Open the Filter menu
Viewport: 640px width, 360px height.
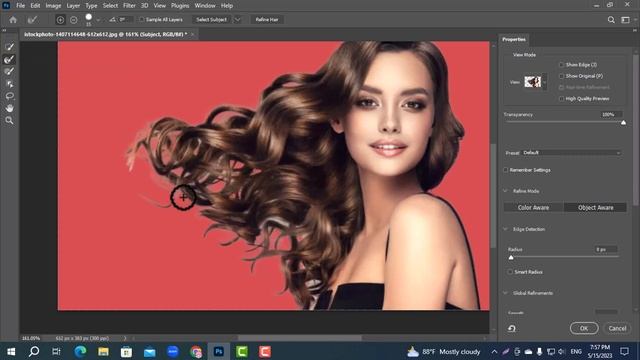(x=129, y=6)
